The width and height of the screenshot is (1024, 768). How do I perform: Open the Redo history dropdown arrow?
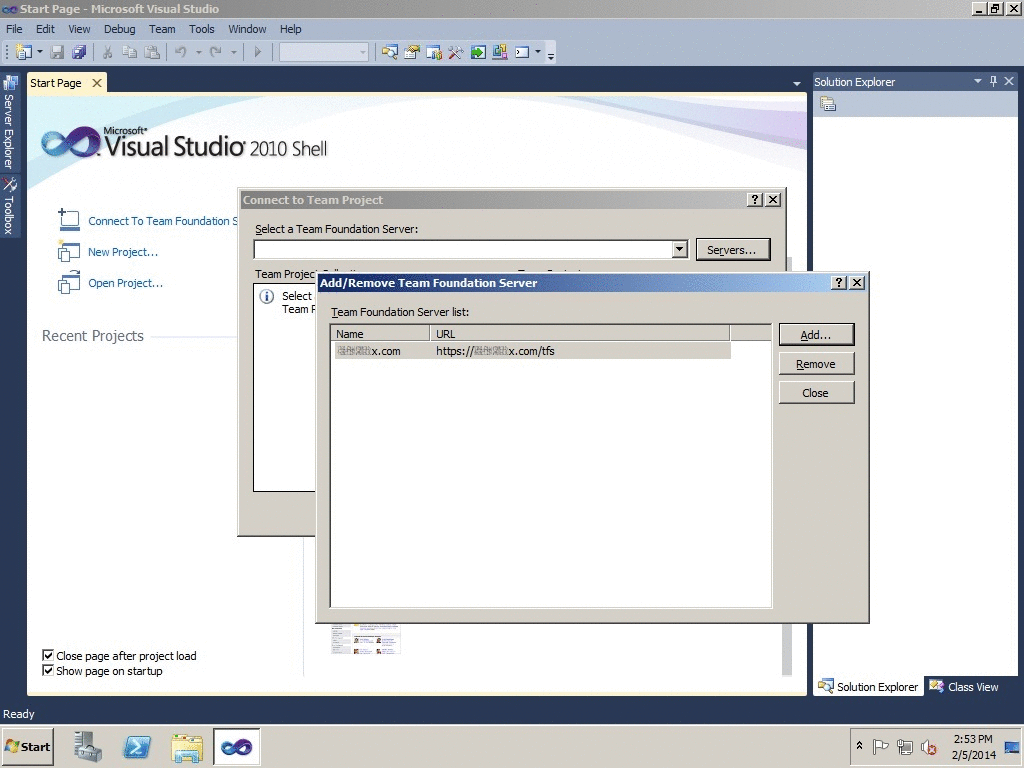233,52
